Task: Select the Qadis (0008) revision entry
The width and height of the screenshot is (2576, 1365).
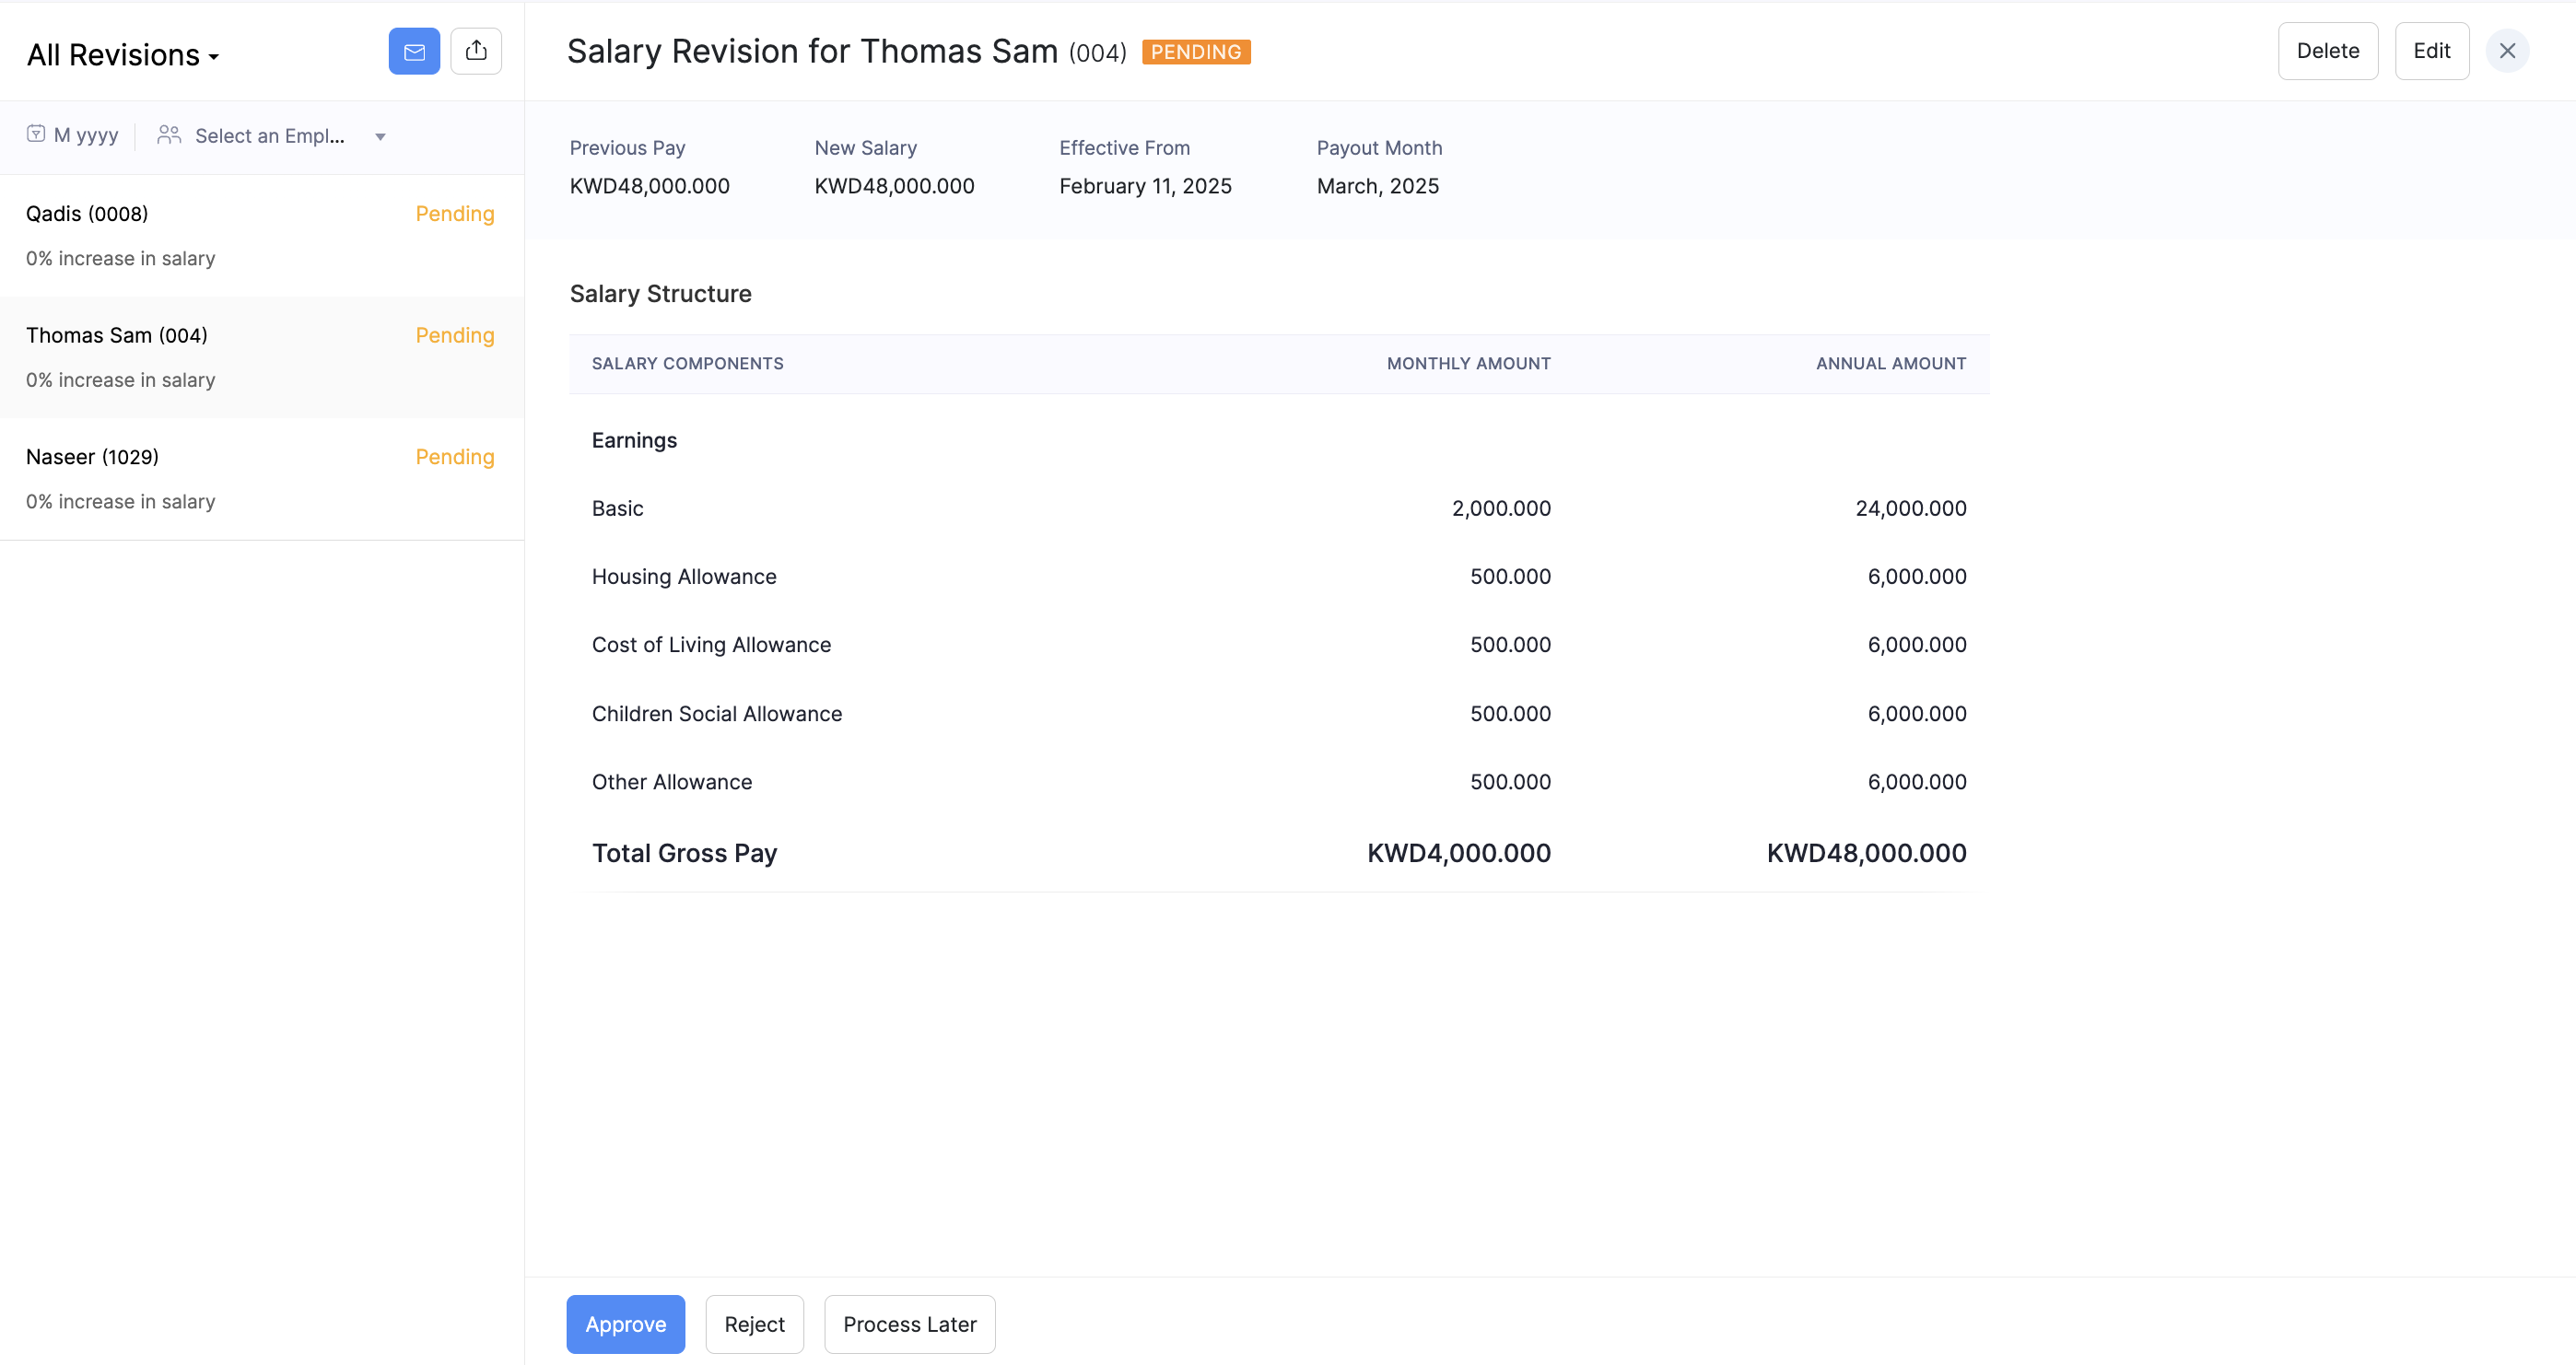Action: tap(87, 214)
